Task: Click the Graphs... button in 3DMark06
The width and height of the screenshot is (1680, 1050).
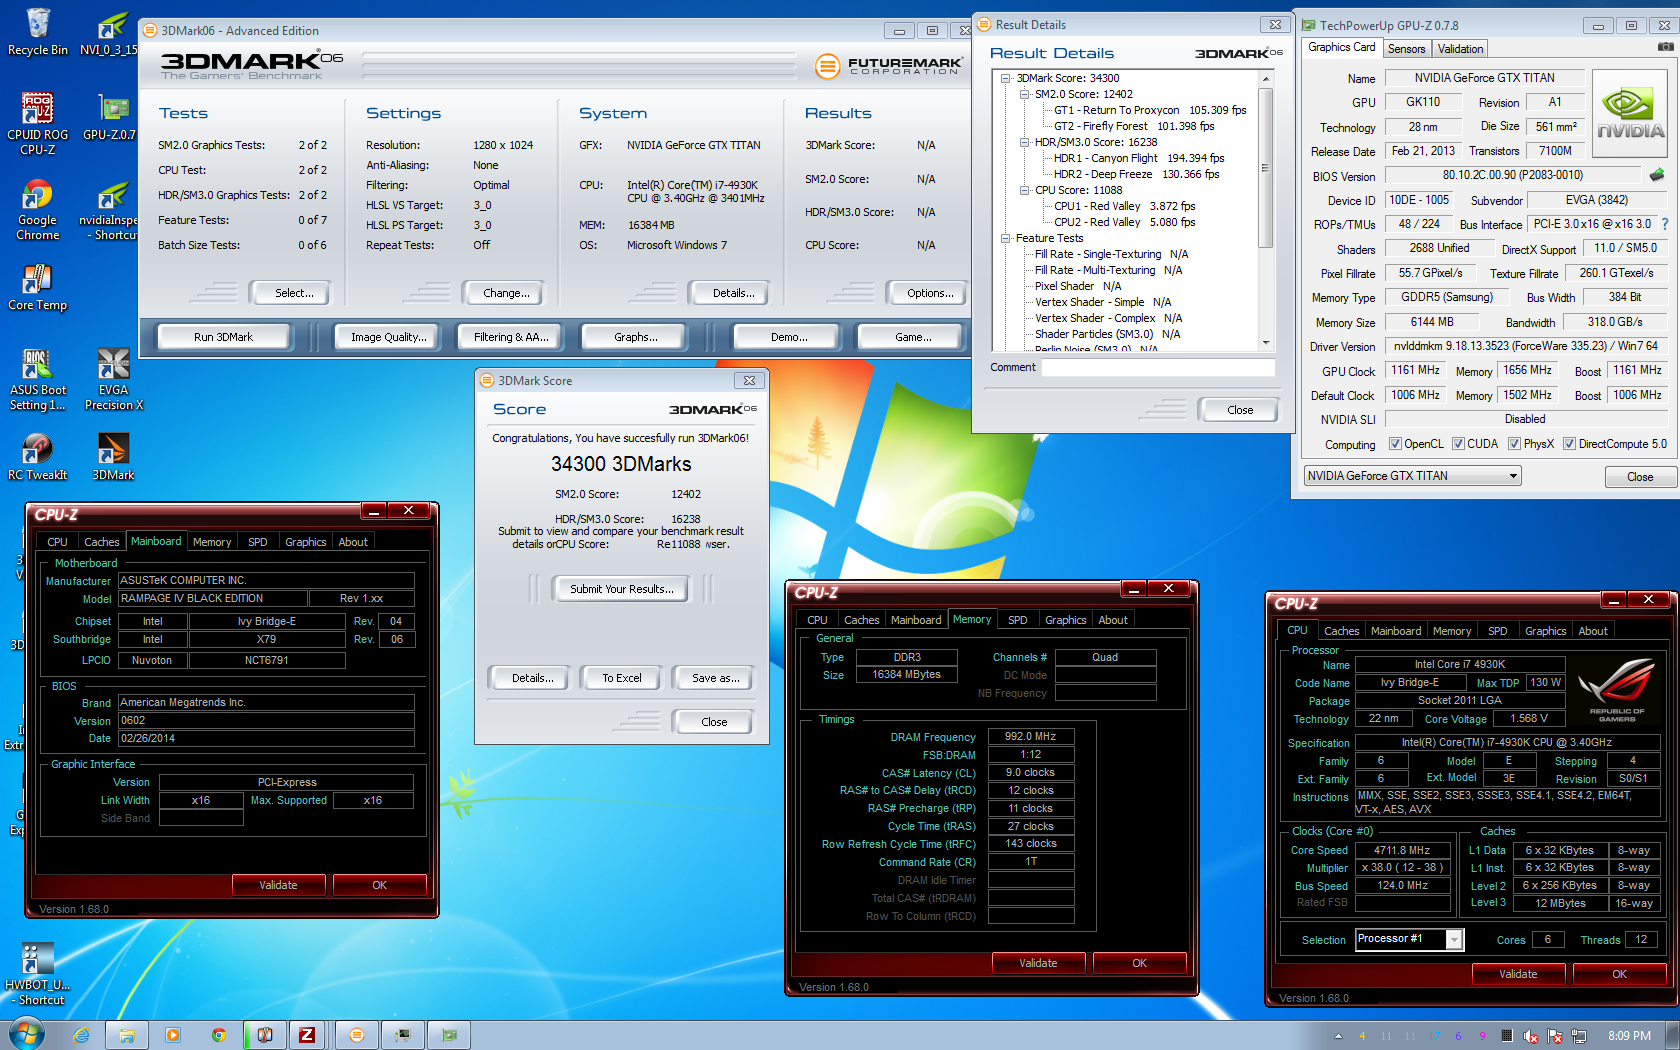Action: tap(636, 337)
